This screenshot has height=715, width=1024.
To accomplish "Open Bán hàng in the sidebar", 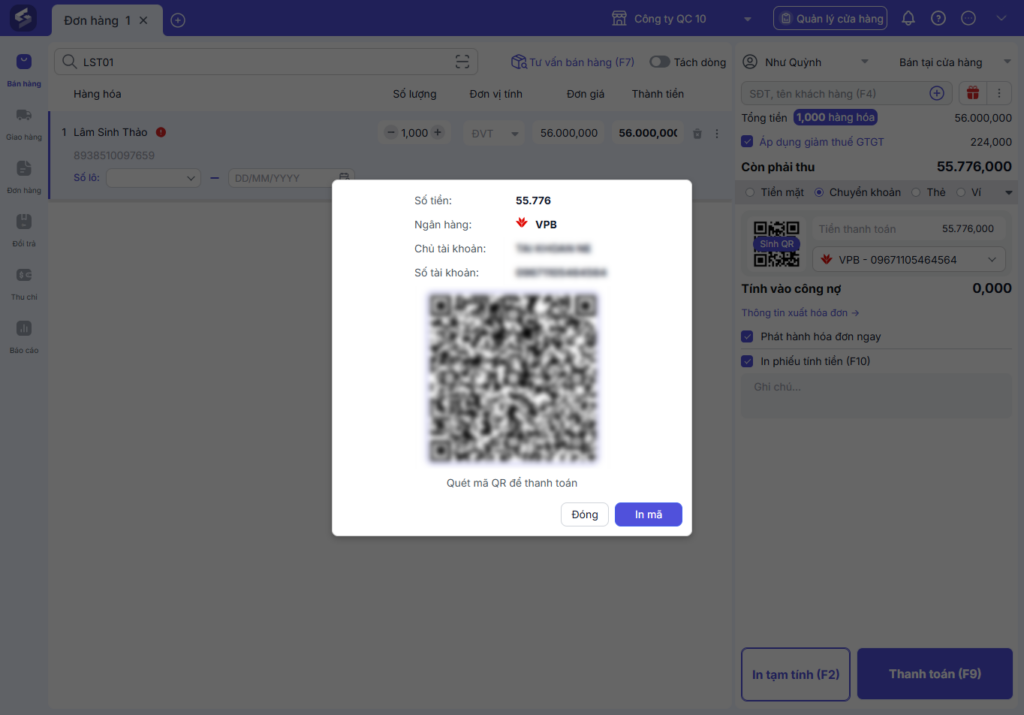I will coord(24,71).
